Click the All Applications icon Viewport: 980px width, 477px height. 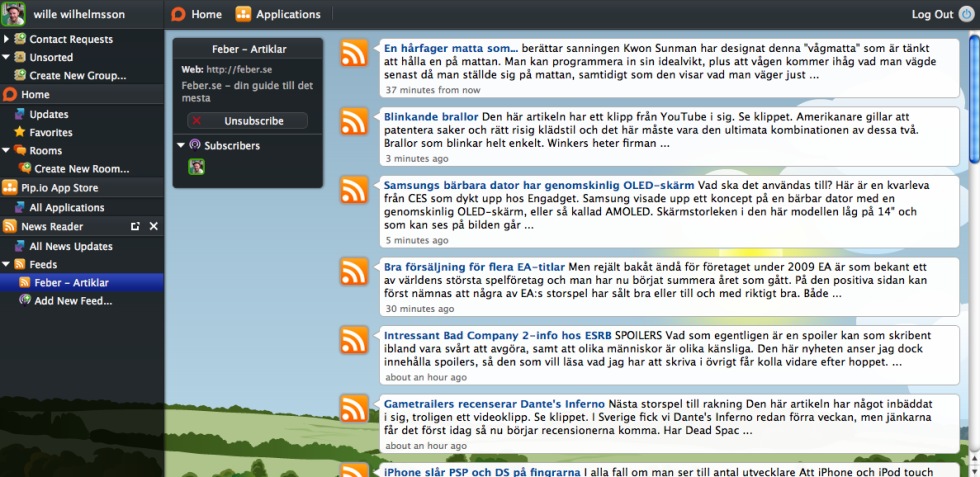(x=20, y=207)
